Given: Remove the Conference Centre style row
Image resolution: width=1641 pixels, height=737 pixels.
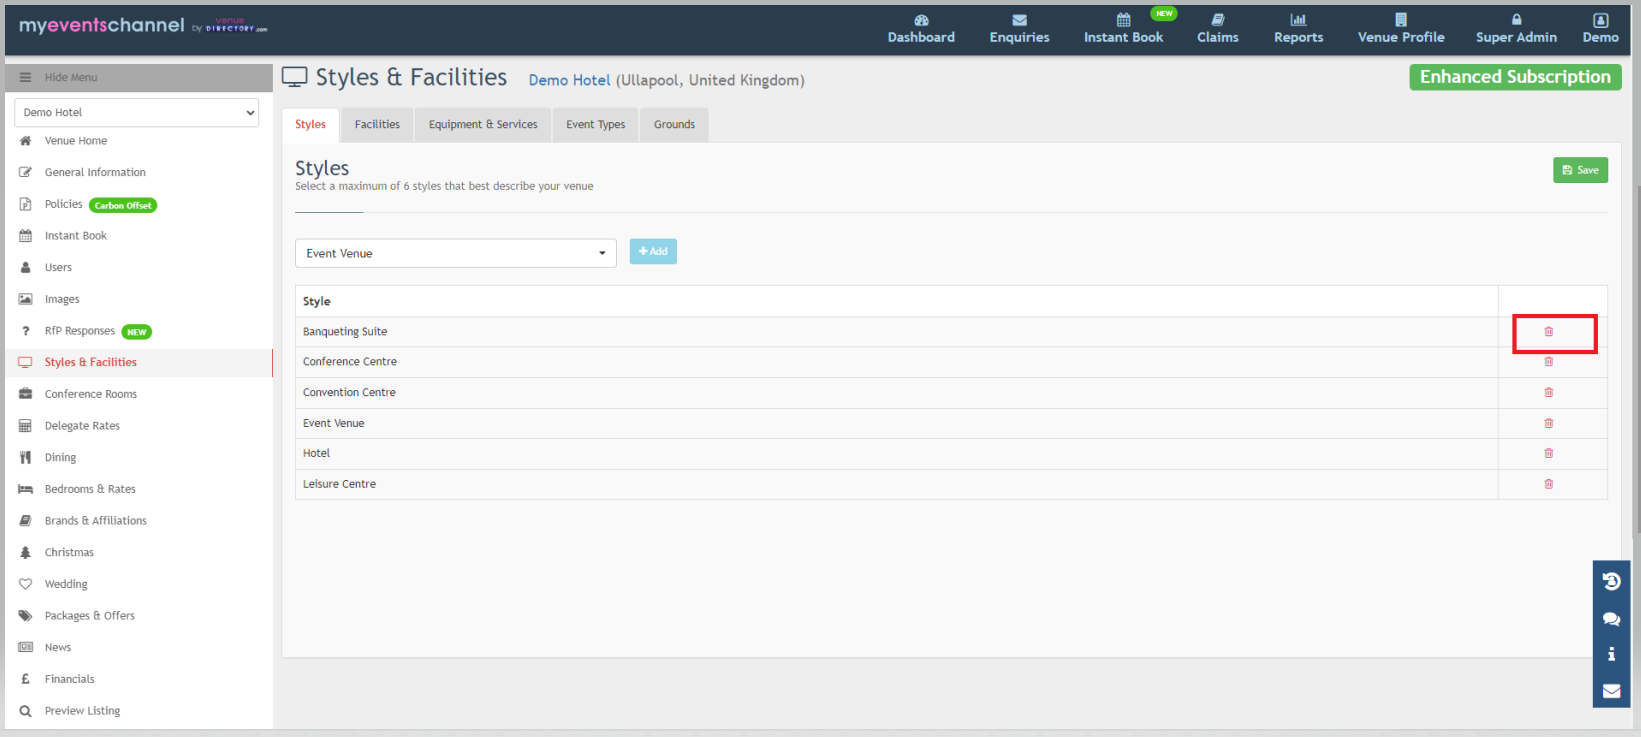Looking at the screenshot, I should coord(1548,362).
